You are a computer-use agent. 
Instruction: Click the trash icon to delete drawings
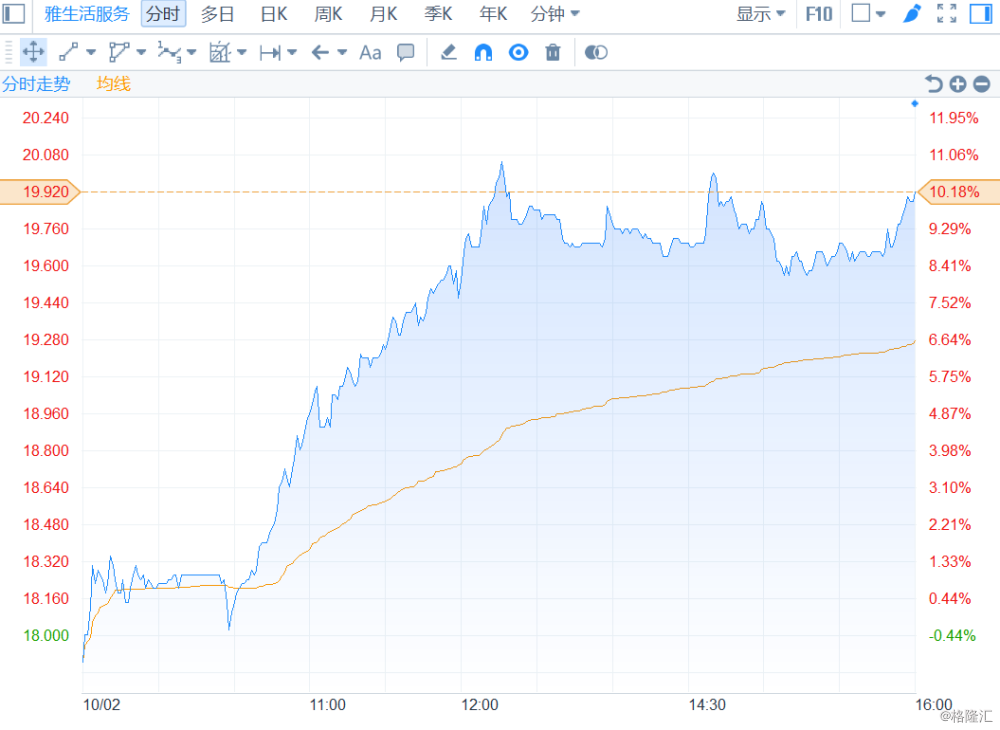(x=553, y=52)
